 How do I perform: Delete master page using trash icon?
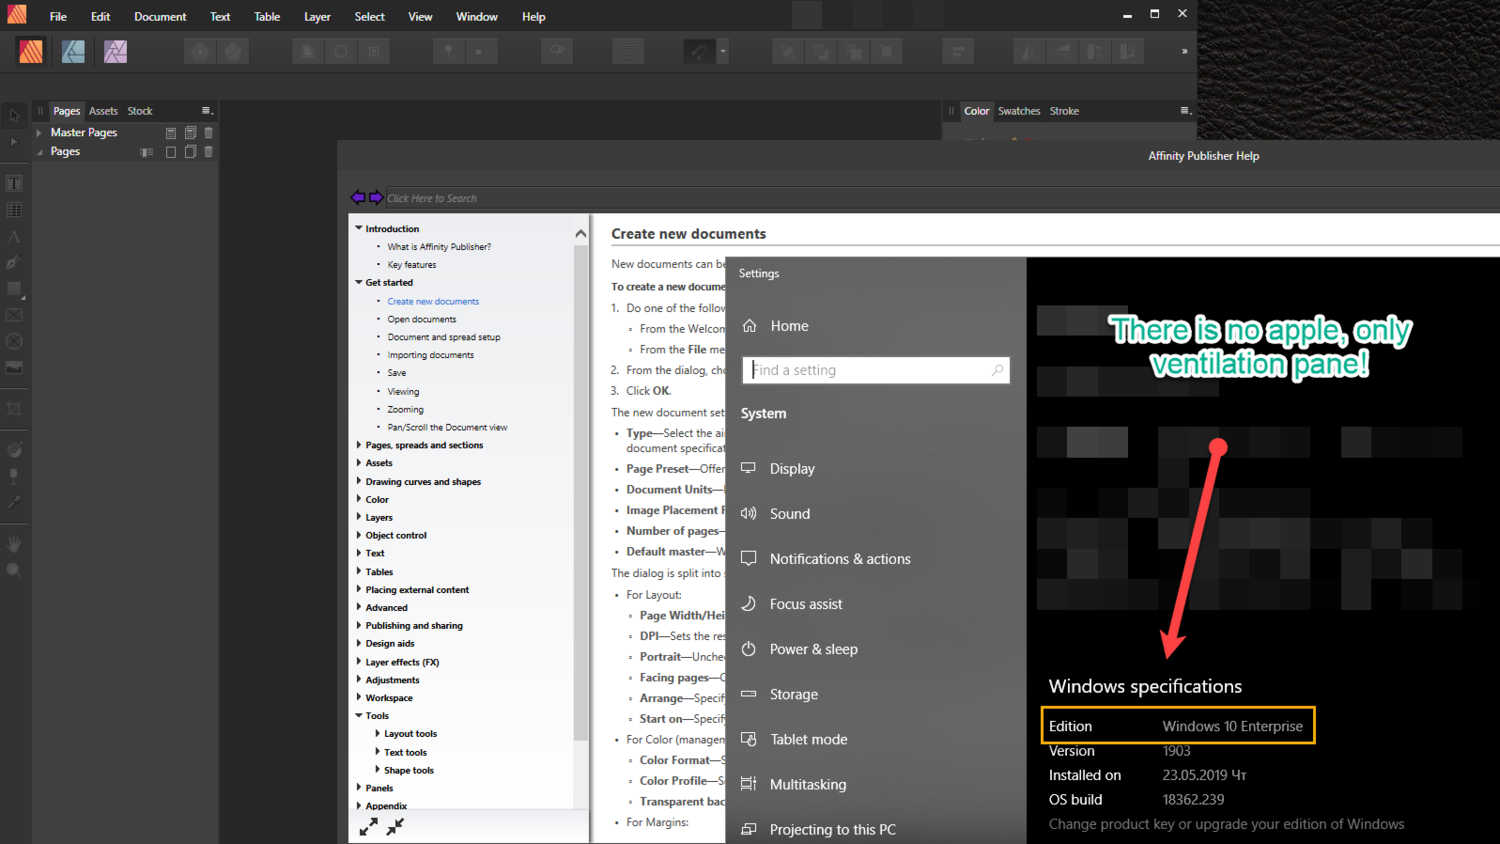pyautogui.click(x=208, y=132)
